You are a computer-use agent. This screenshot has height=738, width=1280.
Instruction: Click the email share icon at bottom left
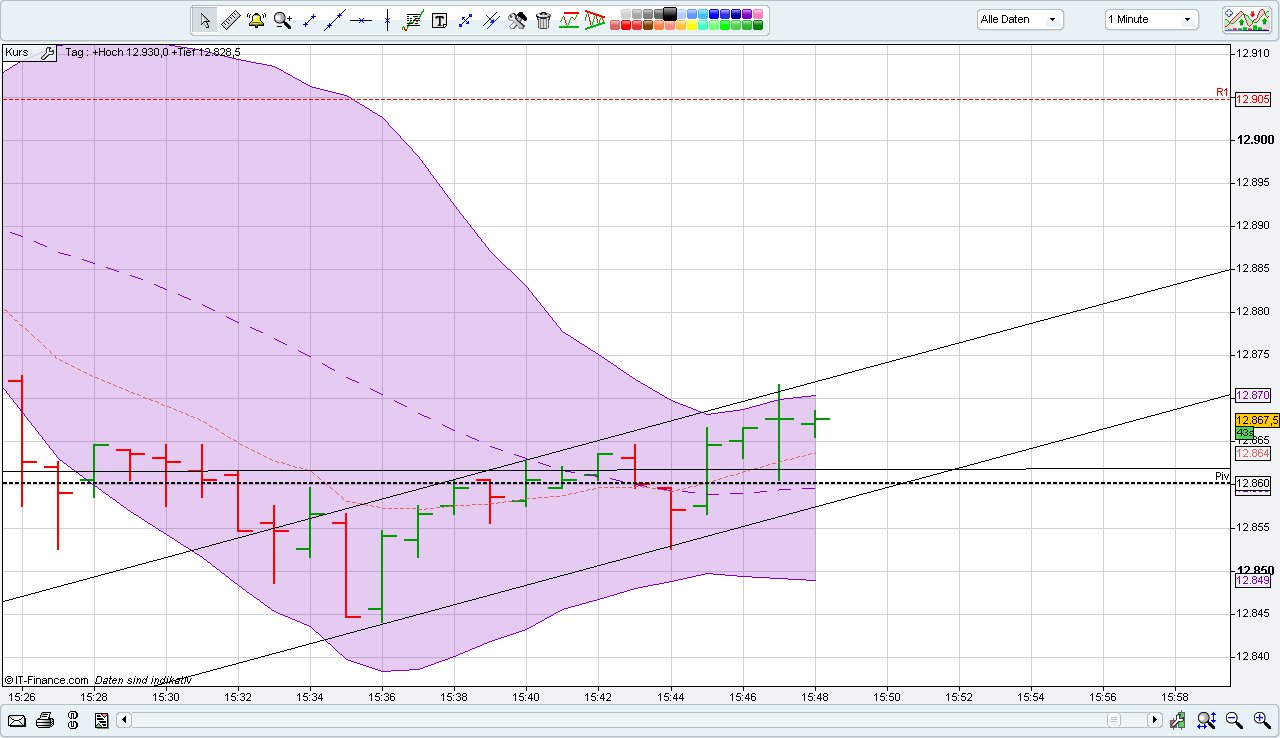coord(17,720)
